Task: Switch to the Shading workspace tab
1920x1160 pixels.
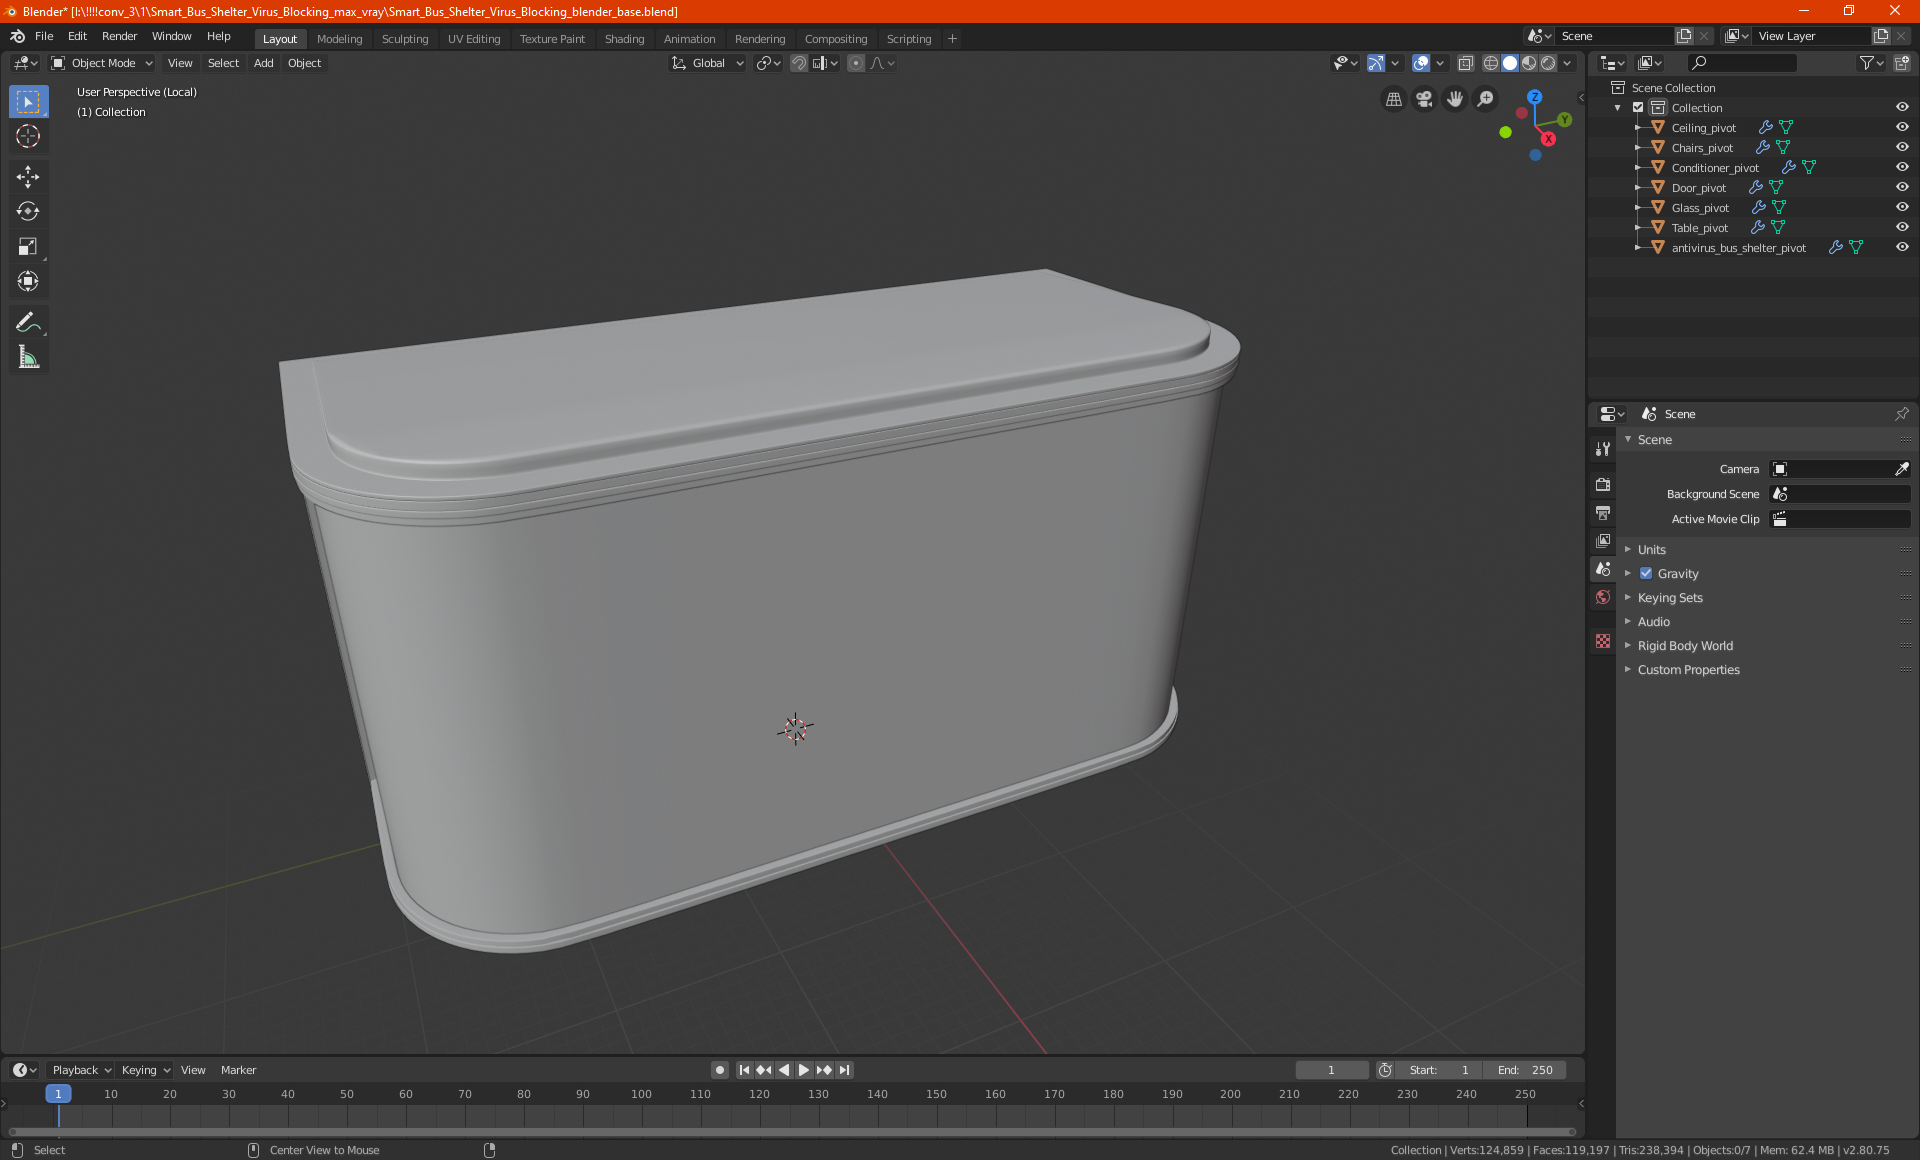Action: pos(624,39)
